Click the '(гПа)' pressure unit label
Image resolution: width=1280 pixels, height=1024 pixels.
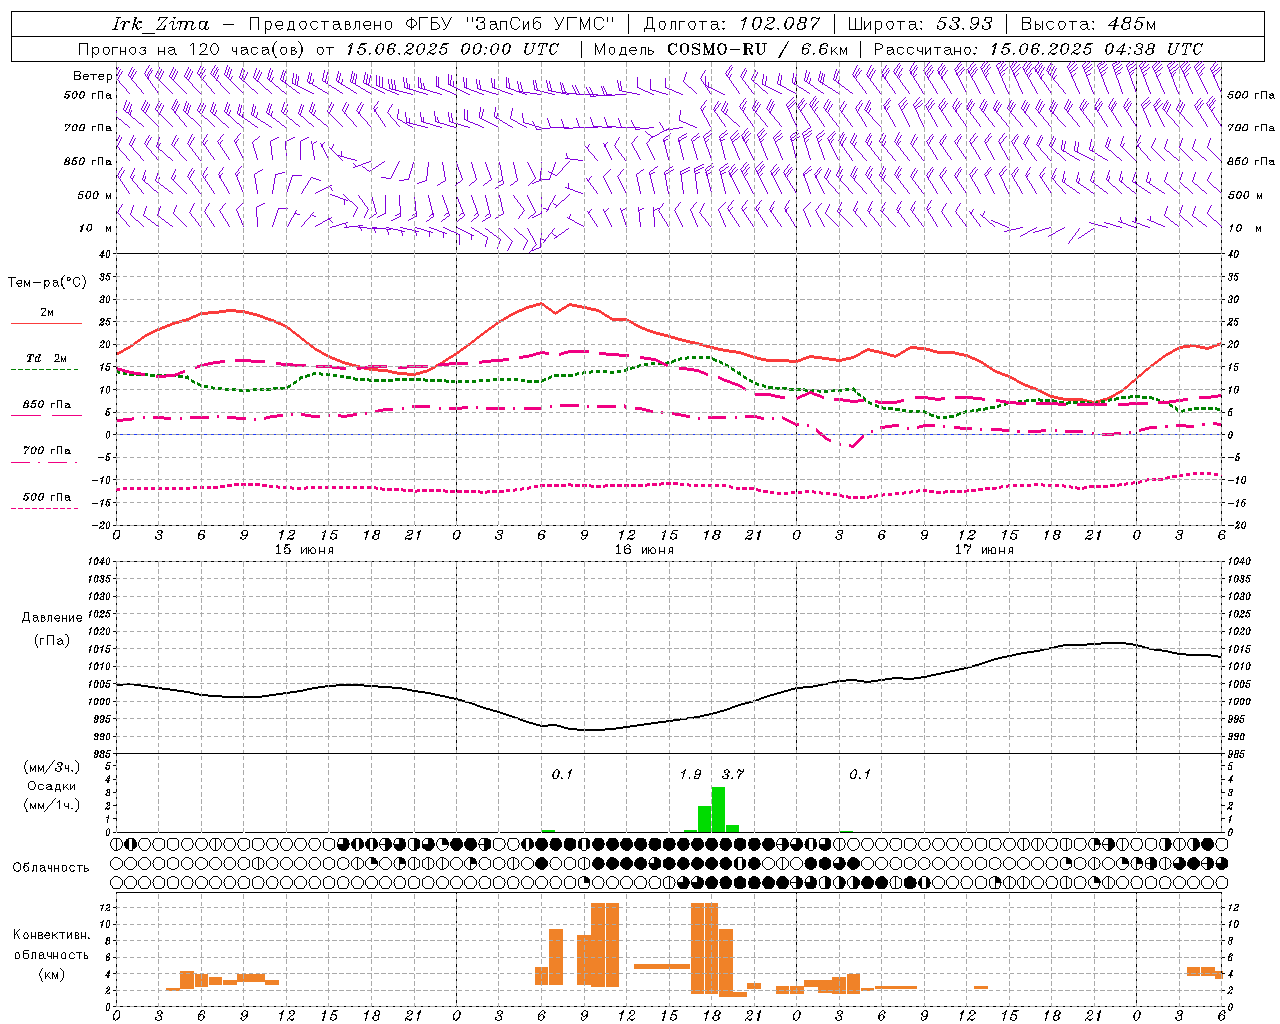pos(52,641)
